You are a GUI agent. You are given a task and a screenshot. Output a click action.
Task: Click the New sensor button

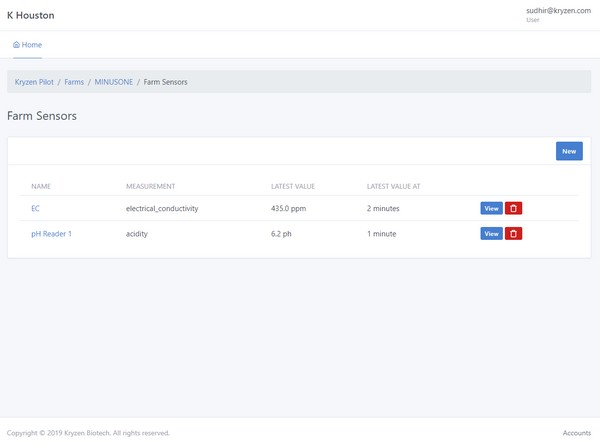point(568,151)
